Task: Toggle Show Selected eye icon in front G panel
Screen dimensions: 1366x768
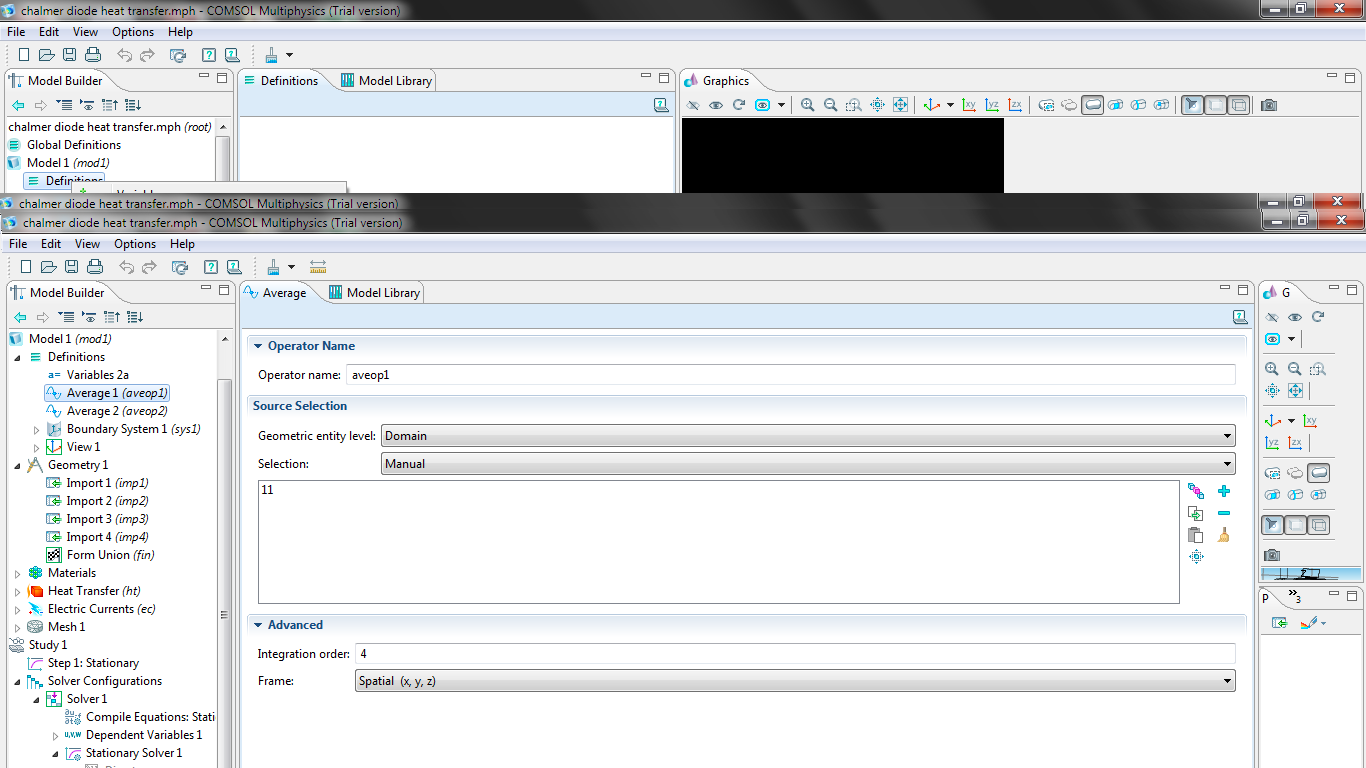Action: [1295, 317]
